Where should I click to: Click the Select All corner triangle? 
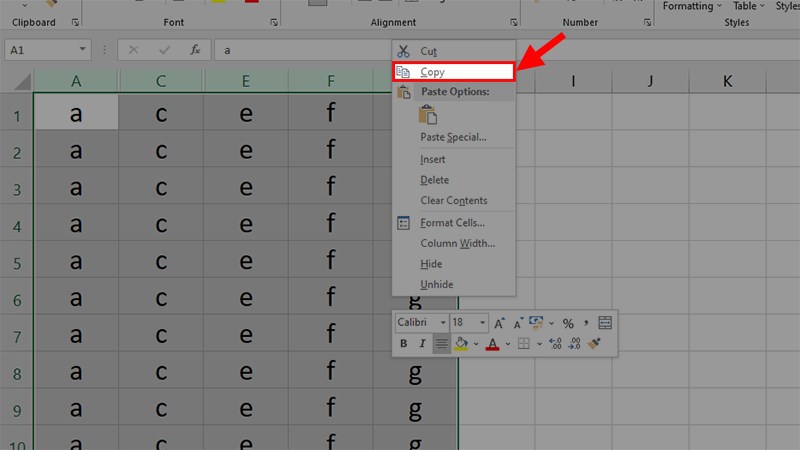point(22,81)
